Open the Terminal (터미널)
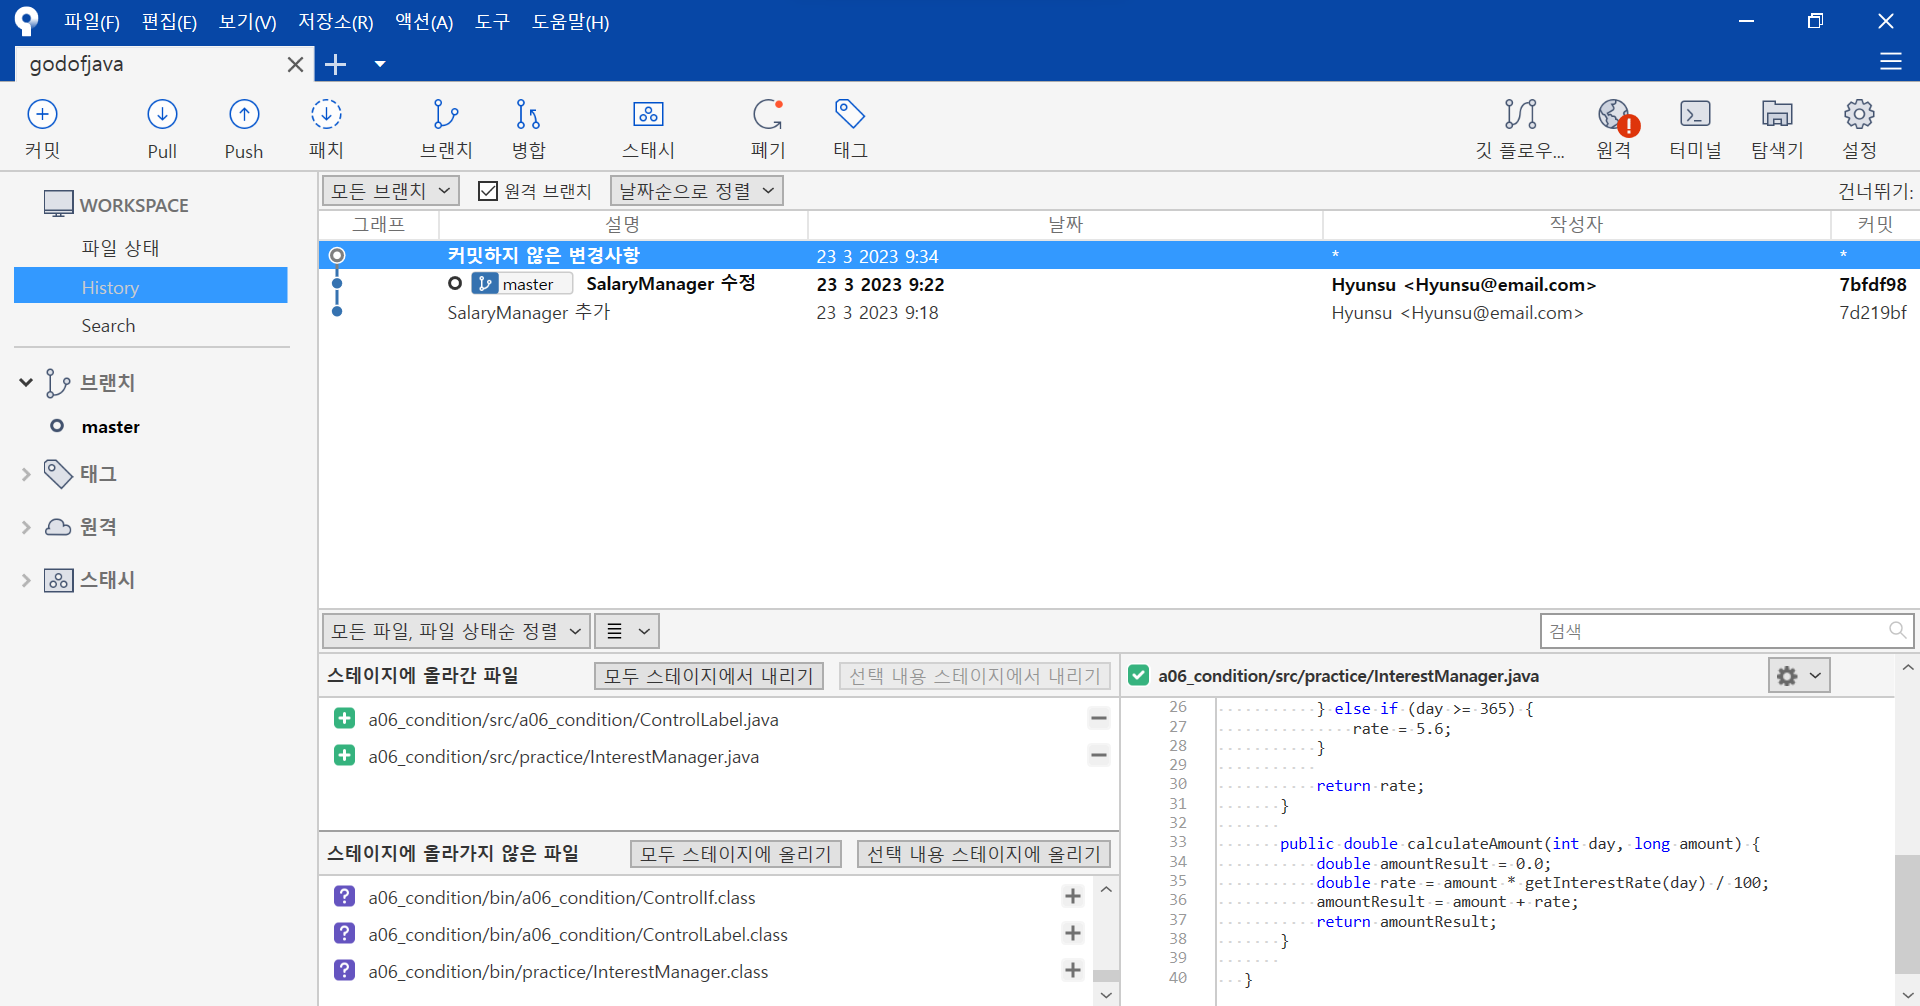The image size is (1920, 1006). 1696,128
